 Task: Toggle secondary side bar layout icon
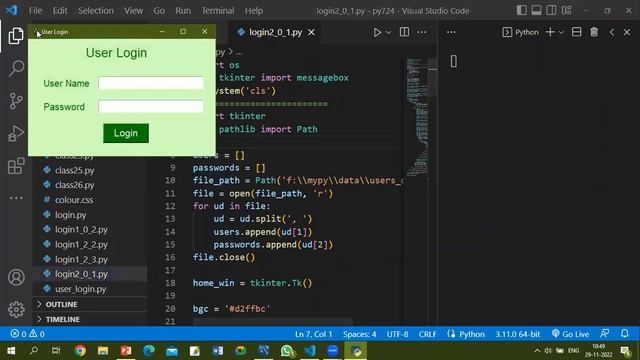point(551,10)
